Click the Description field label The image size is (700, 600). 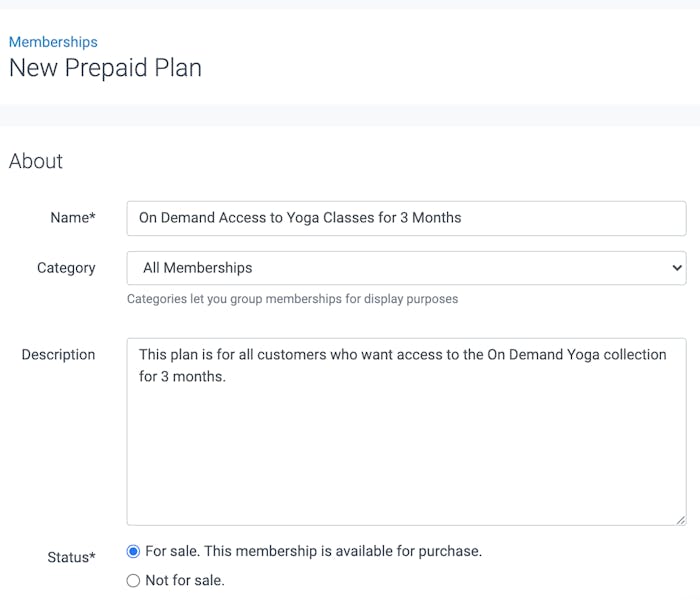[x=58, y=354]
